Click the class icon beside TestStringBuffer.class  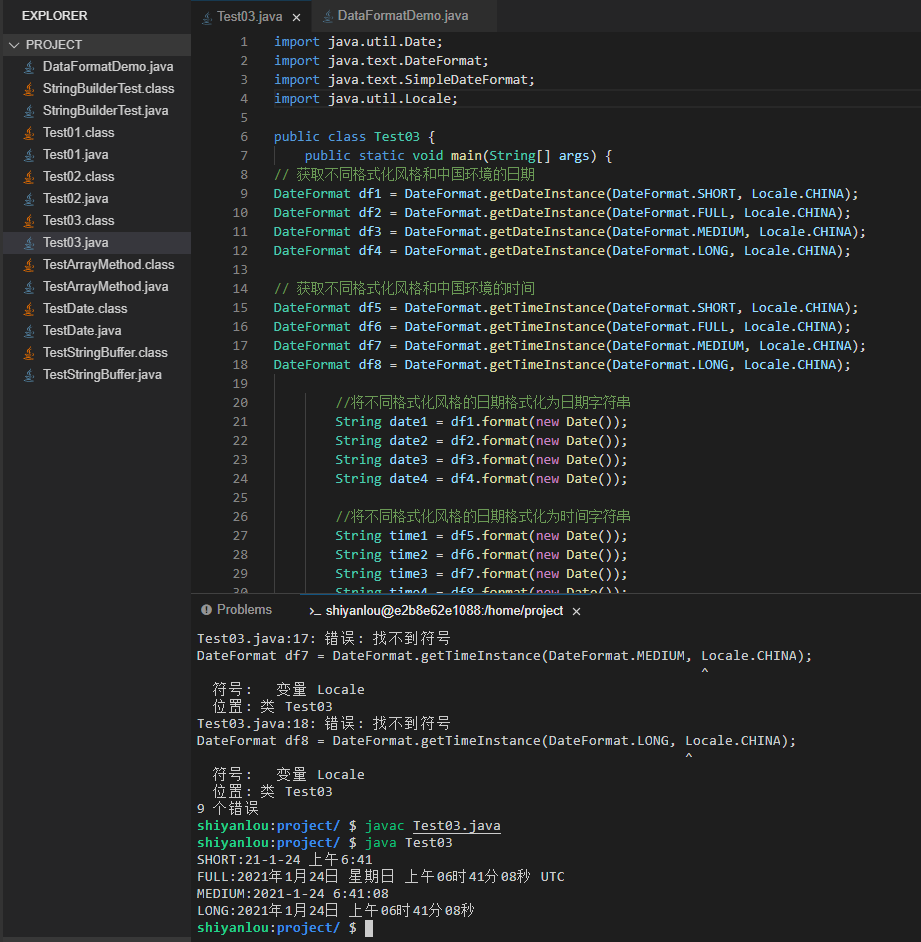pyautogui.click(x=29, y=353)
